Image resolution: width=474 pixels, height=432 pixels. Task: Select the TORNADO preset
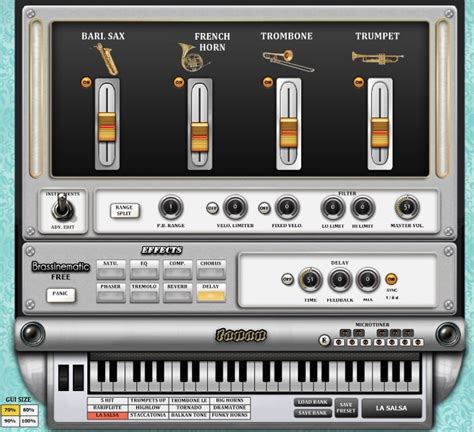189,408
